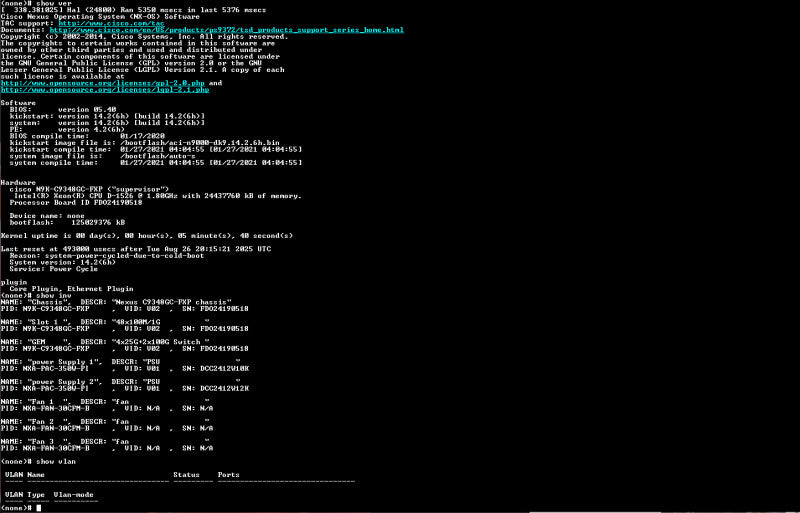Viewport: 800px width, 513px height.
Task: Click the 'system: version 14.2(6h)' line
Action: point(107,123)
